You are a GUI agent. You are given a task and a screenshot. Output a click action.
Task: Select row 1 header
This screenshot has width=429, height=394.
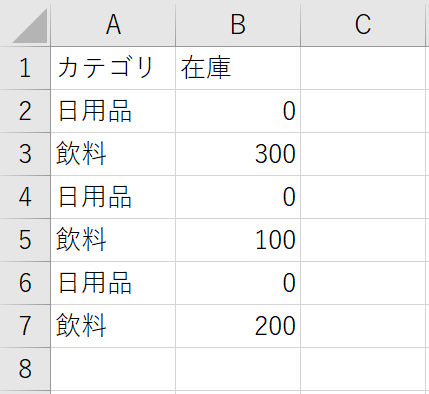pos(25,68)
